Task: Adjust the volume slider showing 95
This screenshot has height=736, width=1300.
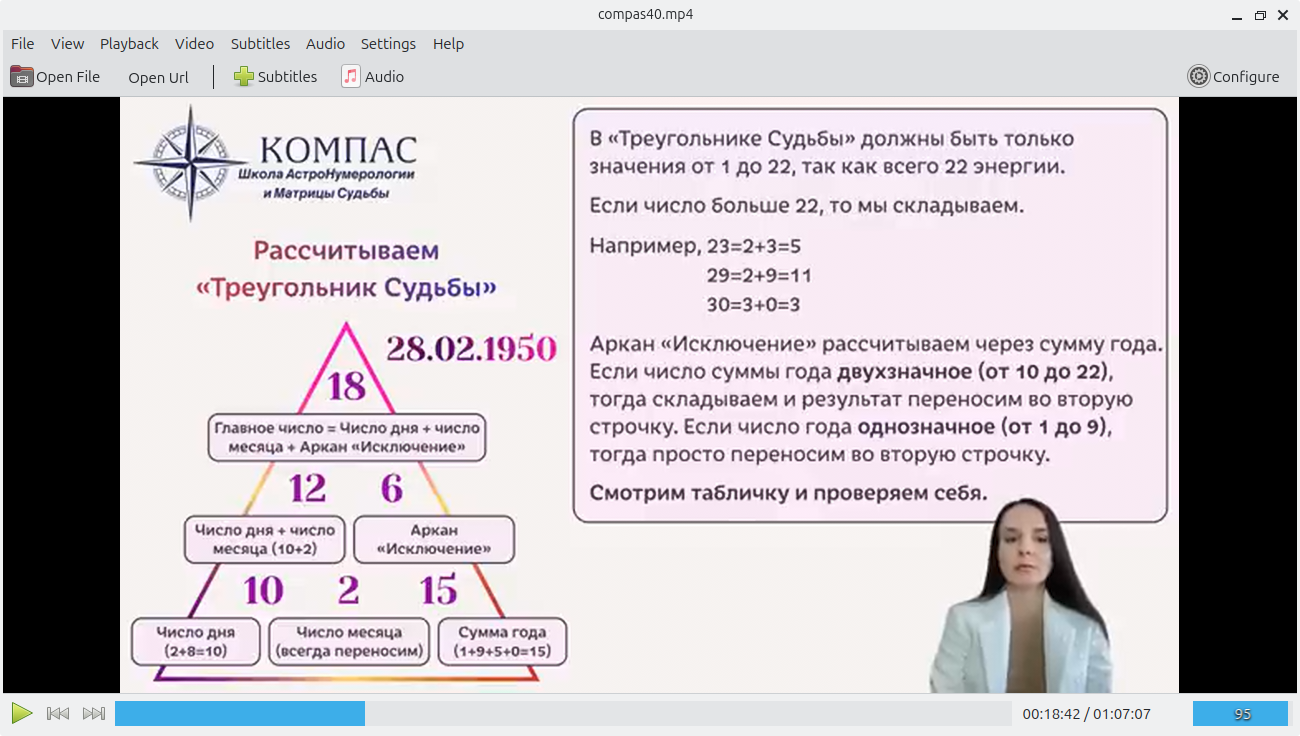Action: (1240, 714)
